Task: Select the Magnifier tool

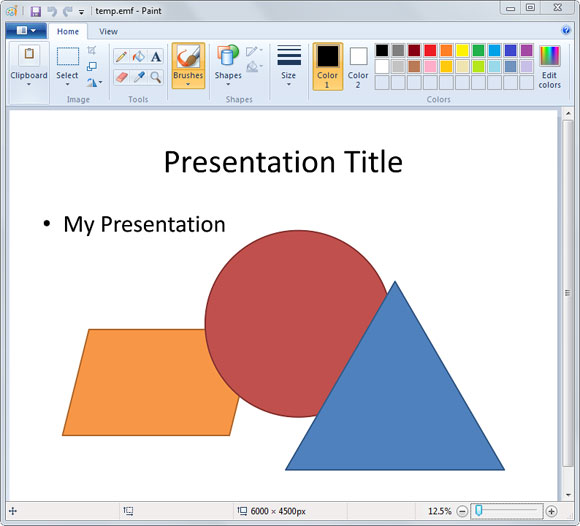Action: pyautogui.click(x=156, y=77)
